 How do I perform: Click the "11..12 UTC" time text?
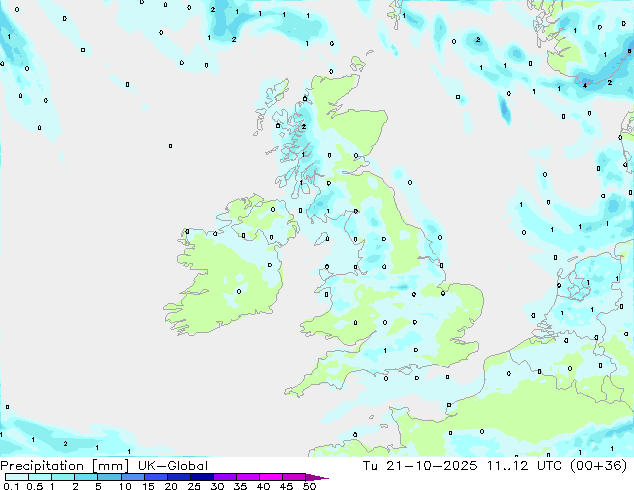(x=524, y=466)
